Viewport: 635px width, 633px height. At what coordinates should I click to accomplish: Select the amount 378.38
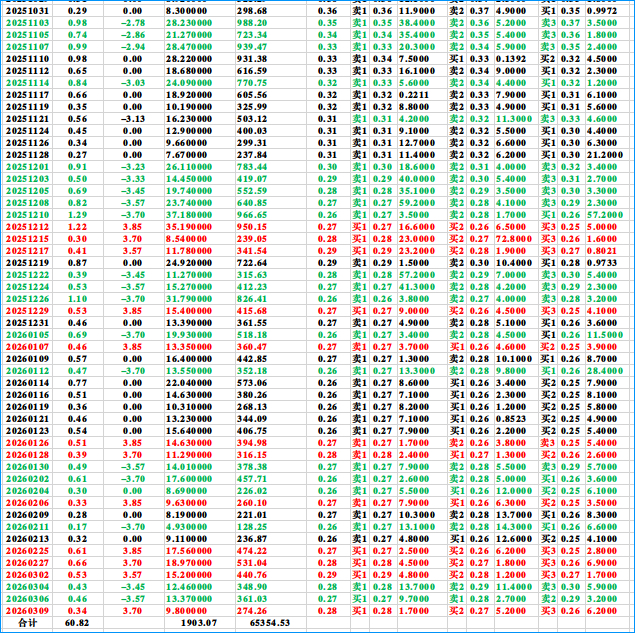click(252, 467)
